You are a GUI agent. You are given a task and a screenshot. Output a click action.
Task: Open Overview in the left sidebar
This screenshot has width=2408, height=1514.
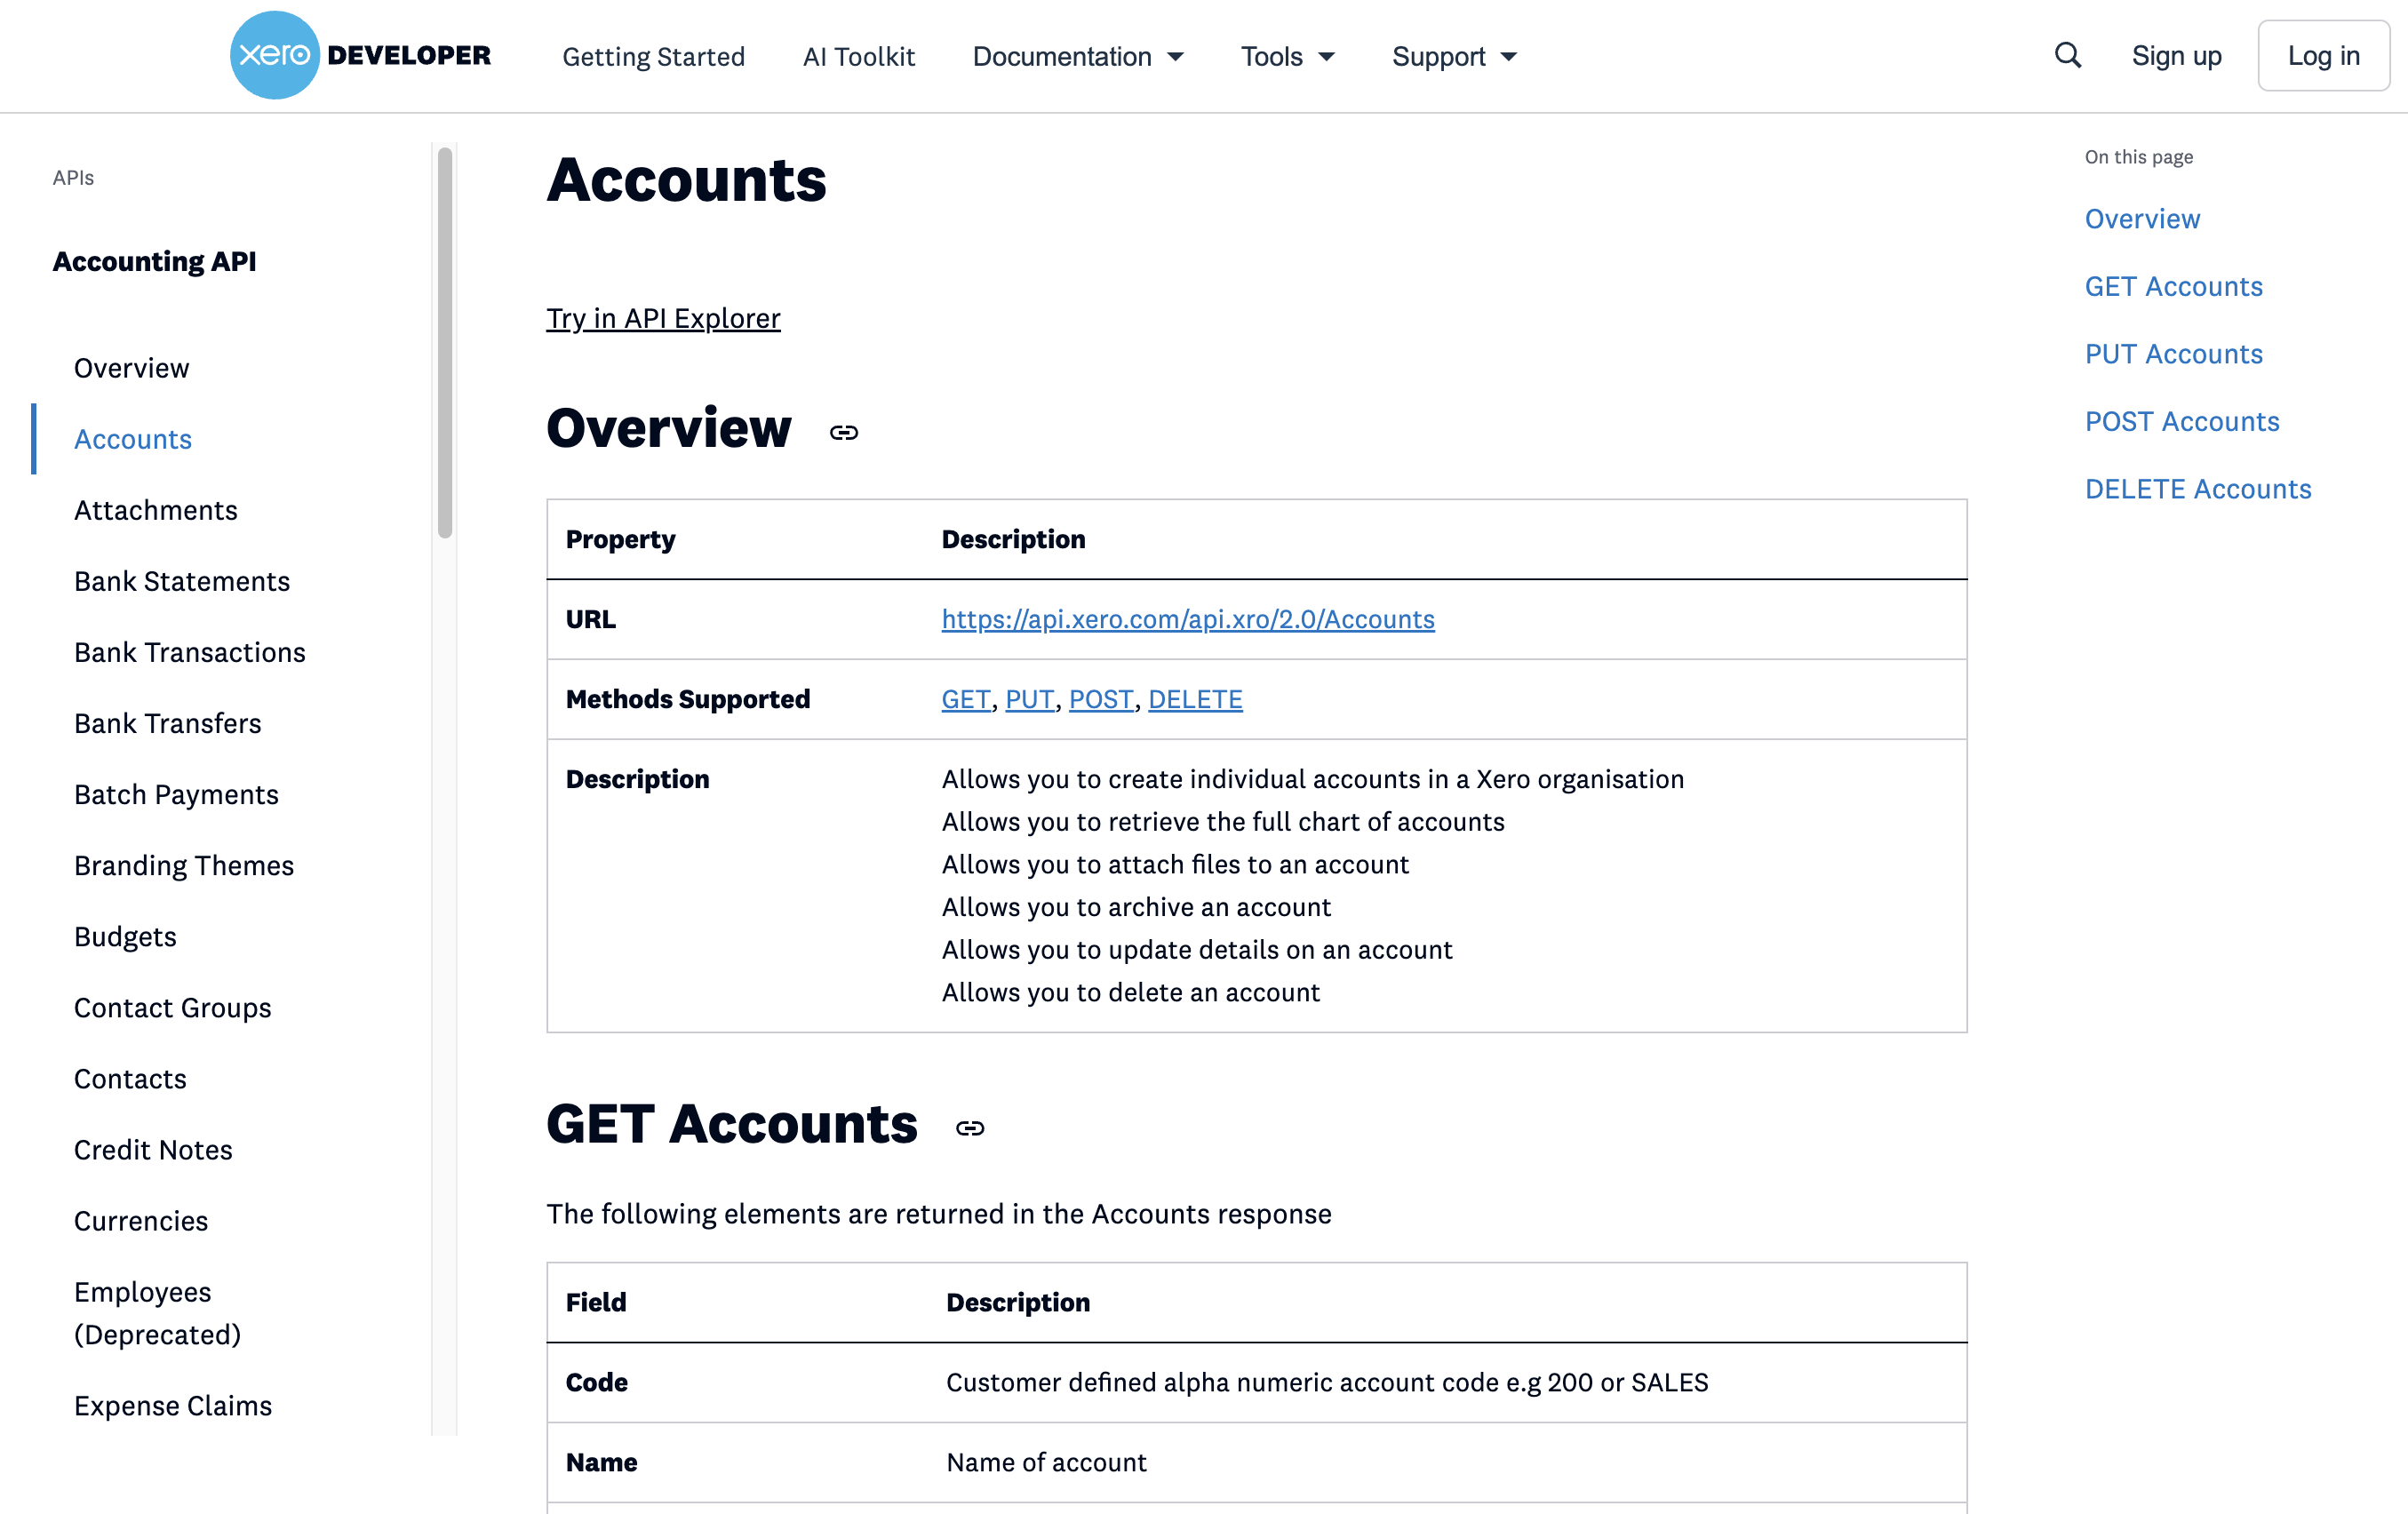[131, 368]
